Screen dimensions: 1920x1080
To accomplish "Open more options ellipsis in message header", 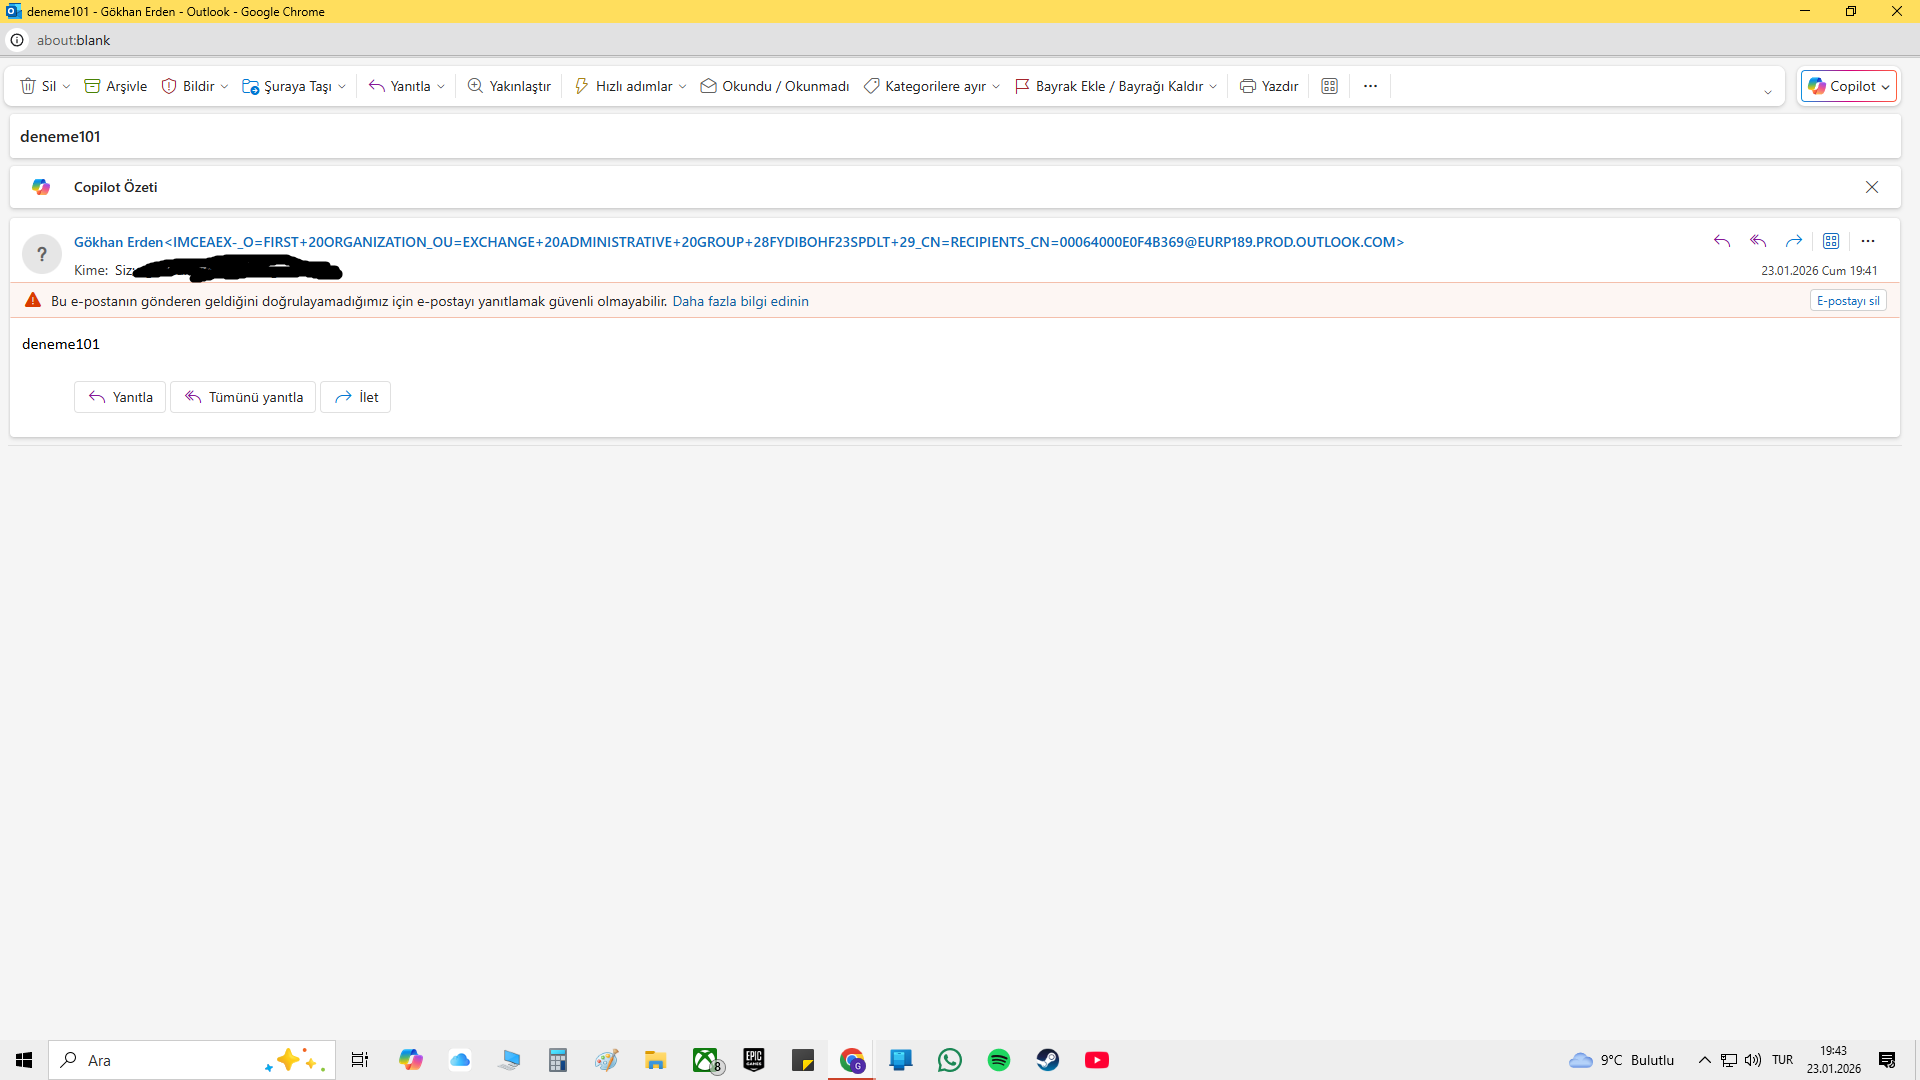I will pos(1868,241).
